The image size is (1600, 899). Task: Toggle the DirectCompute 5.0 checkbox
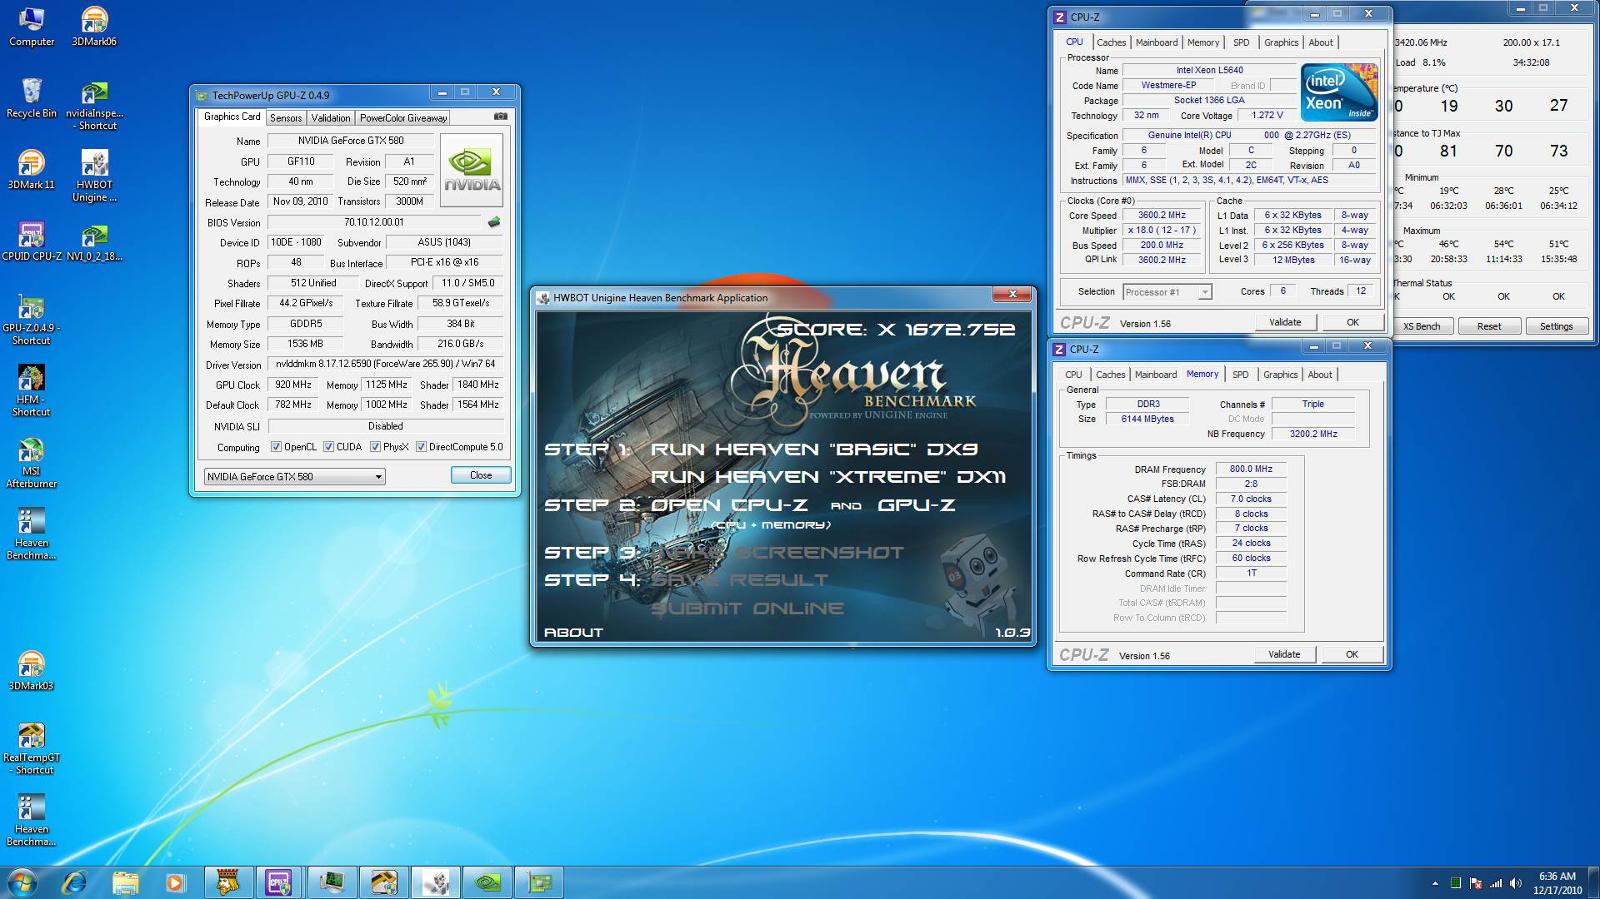pos(421,447)
